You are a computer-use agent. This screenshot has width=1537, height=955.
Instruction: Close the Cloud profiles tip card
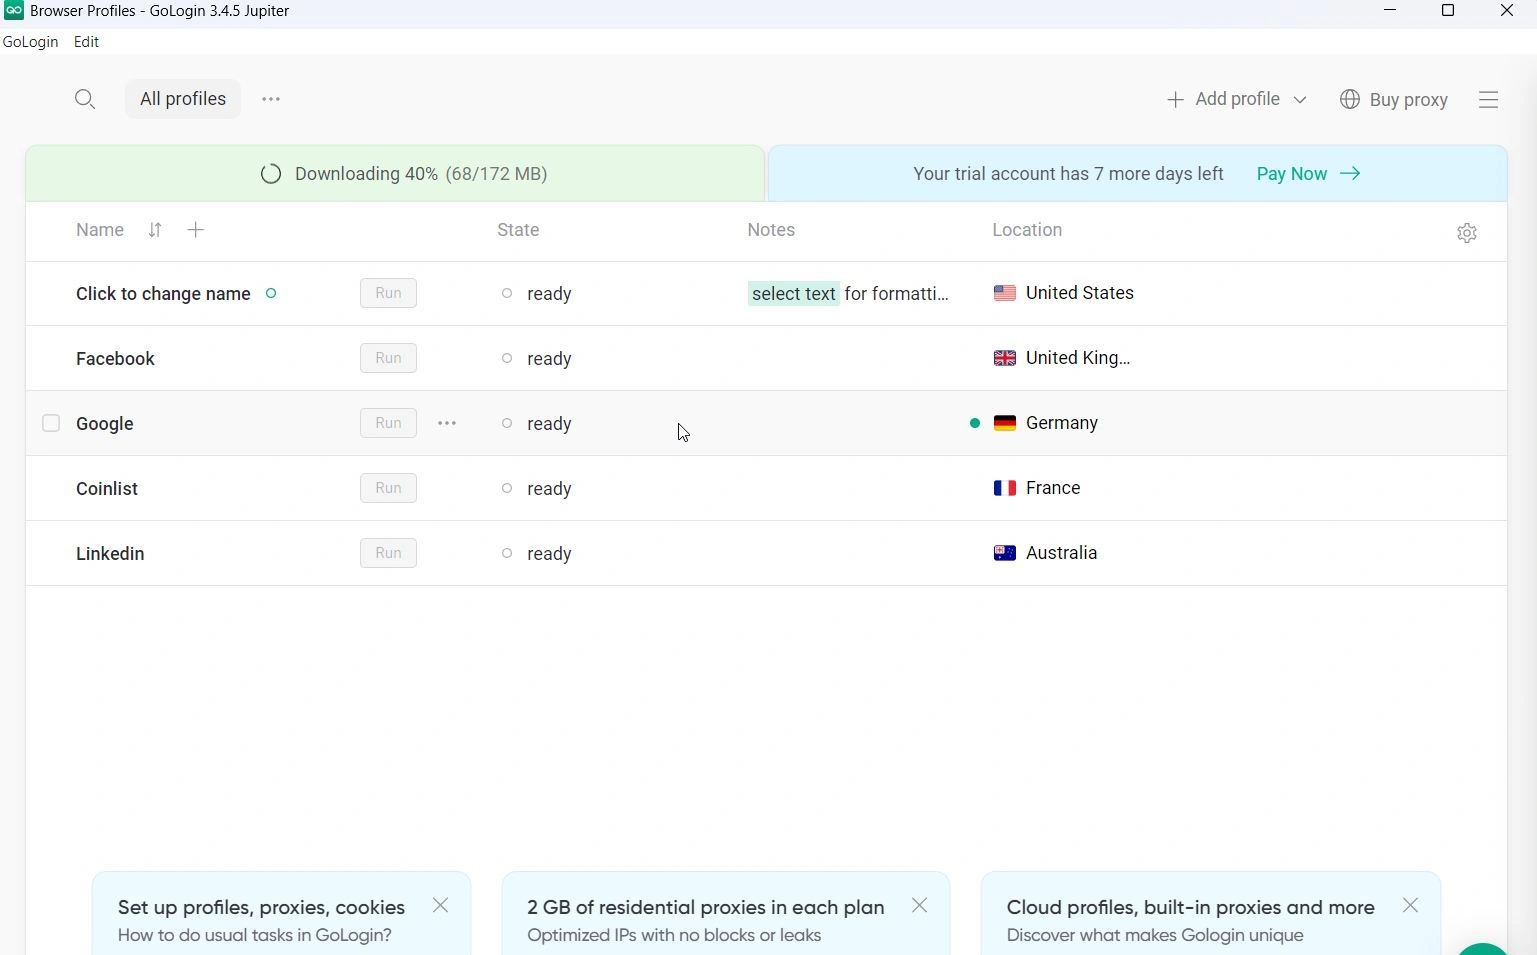(1410, 906)
